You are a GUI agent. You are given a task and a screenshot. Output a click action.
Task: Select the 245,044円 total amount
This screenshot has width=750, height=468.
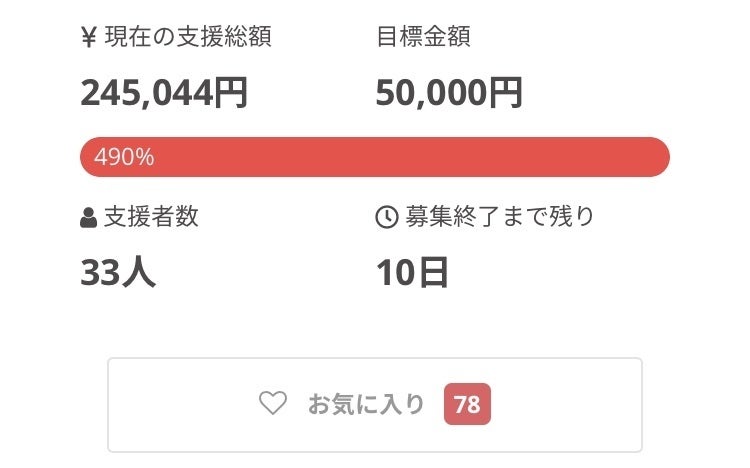164,93
